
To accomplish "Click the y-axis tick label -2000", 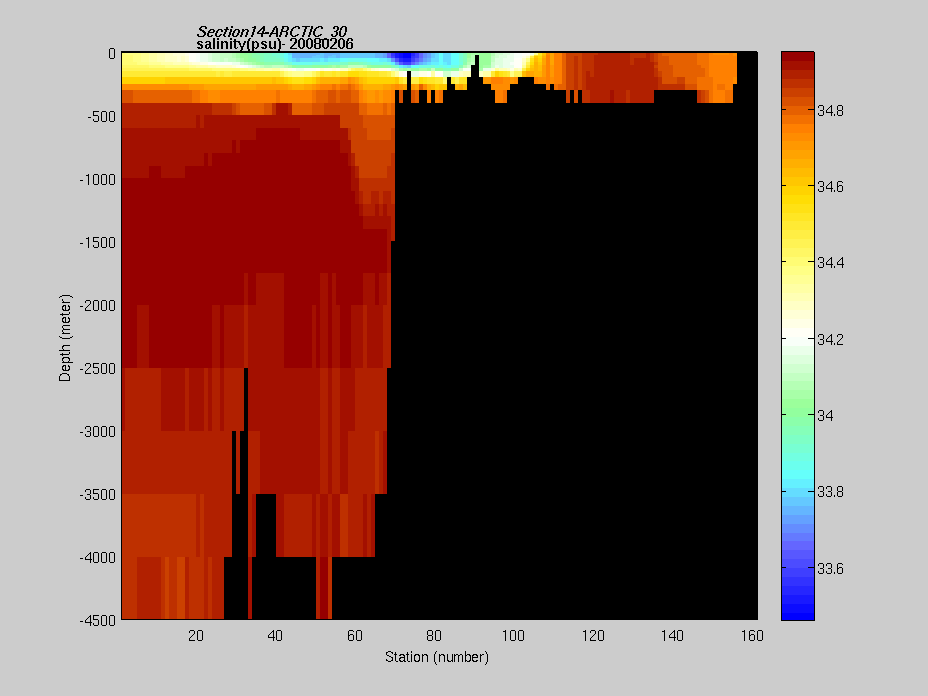I will (98, 305).
